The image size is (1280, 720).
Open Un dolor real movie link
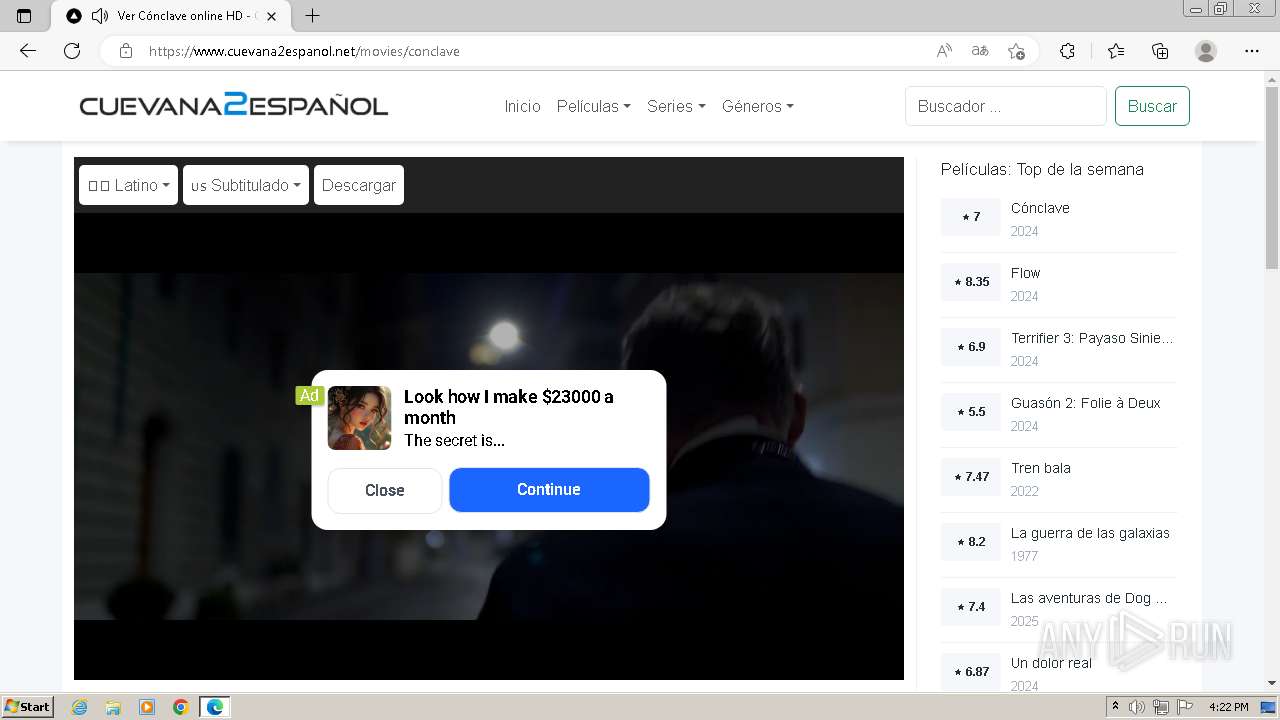point(1051,663)
